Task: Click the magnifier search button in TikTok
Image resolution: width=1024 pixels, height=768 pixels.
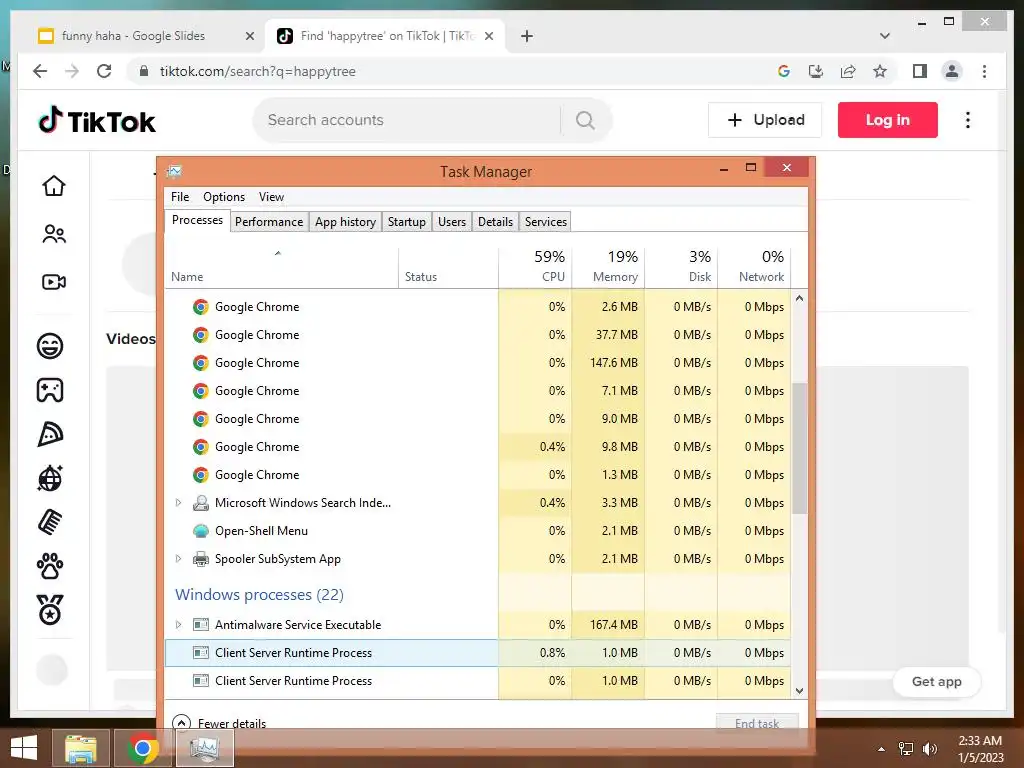Action: 585,120
